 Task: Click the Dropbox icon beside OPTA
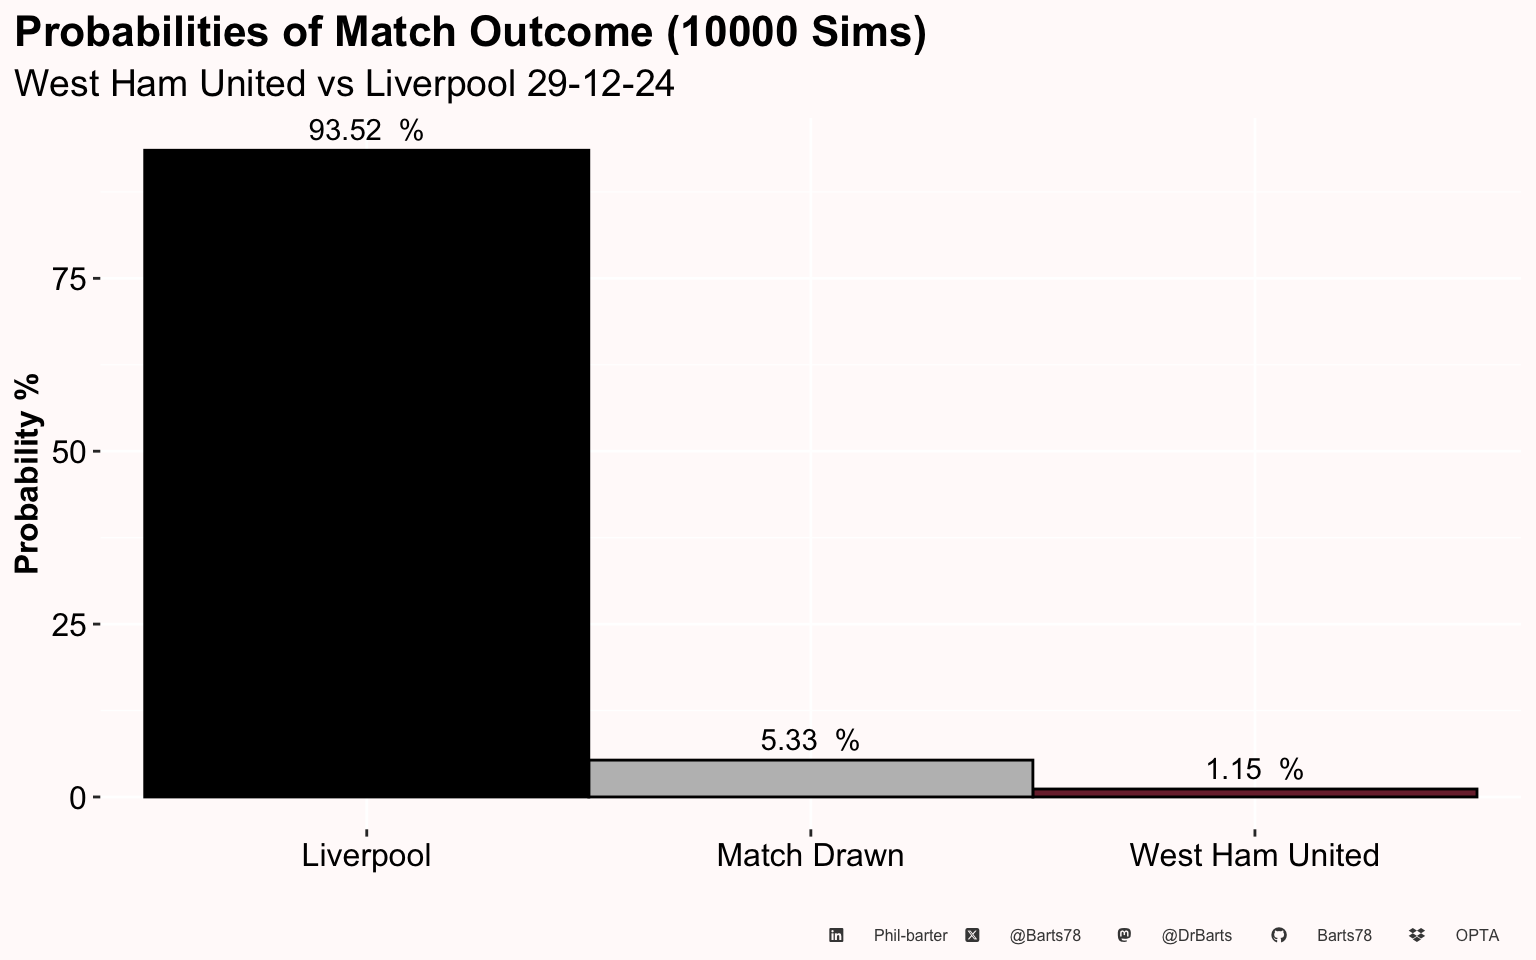click(x=1416, y=935)
